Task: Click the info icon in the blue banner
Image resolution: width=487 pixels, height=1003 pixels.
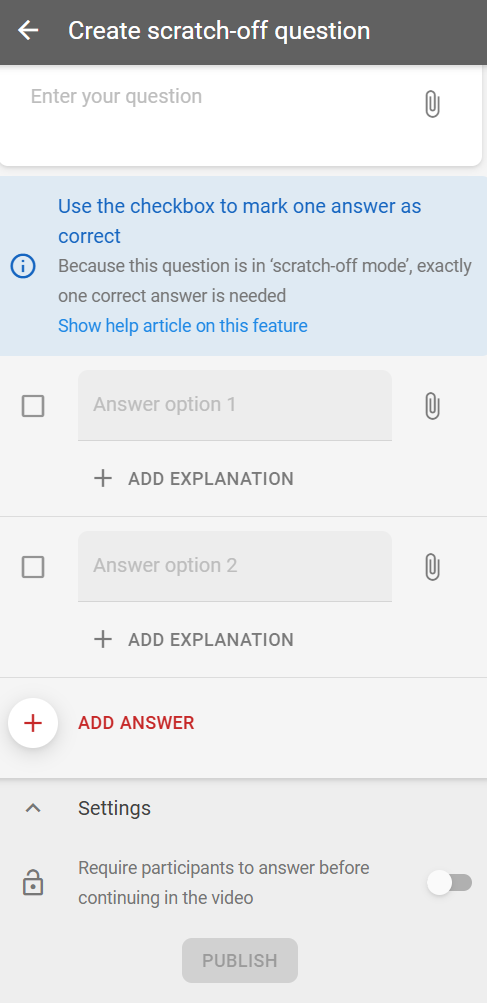Action: coord(24,266)
